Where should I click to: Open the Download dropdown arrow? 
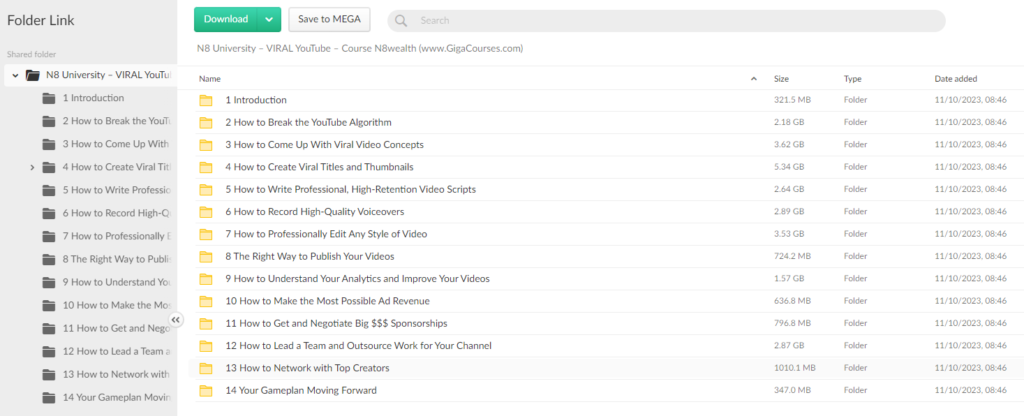[269, 19]
